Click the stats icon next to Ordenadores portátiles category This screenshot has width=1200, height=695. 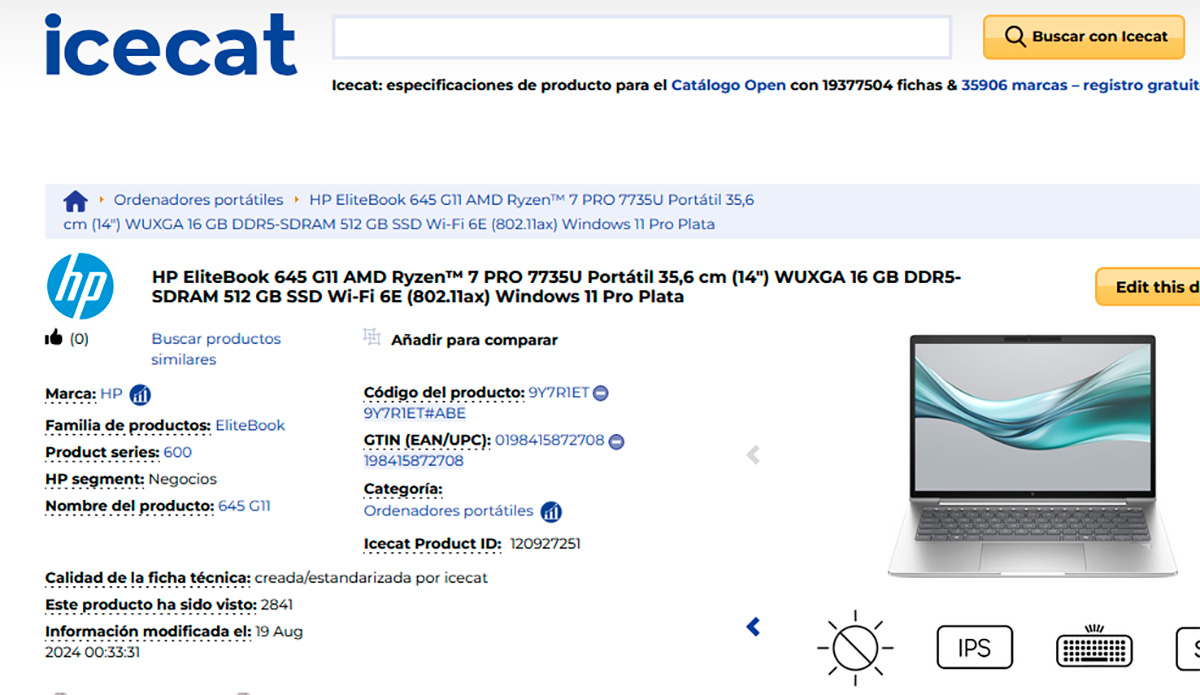551,512
